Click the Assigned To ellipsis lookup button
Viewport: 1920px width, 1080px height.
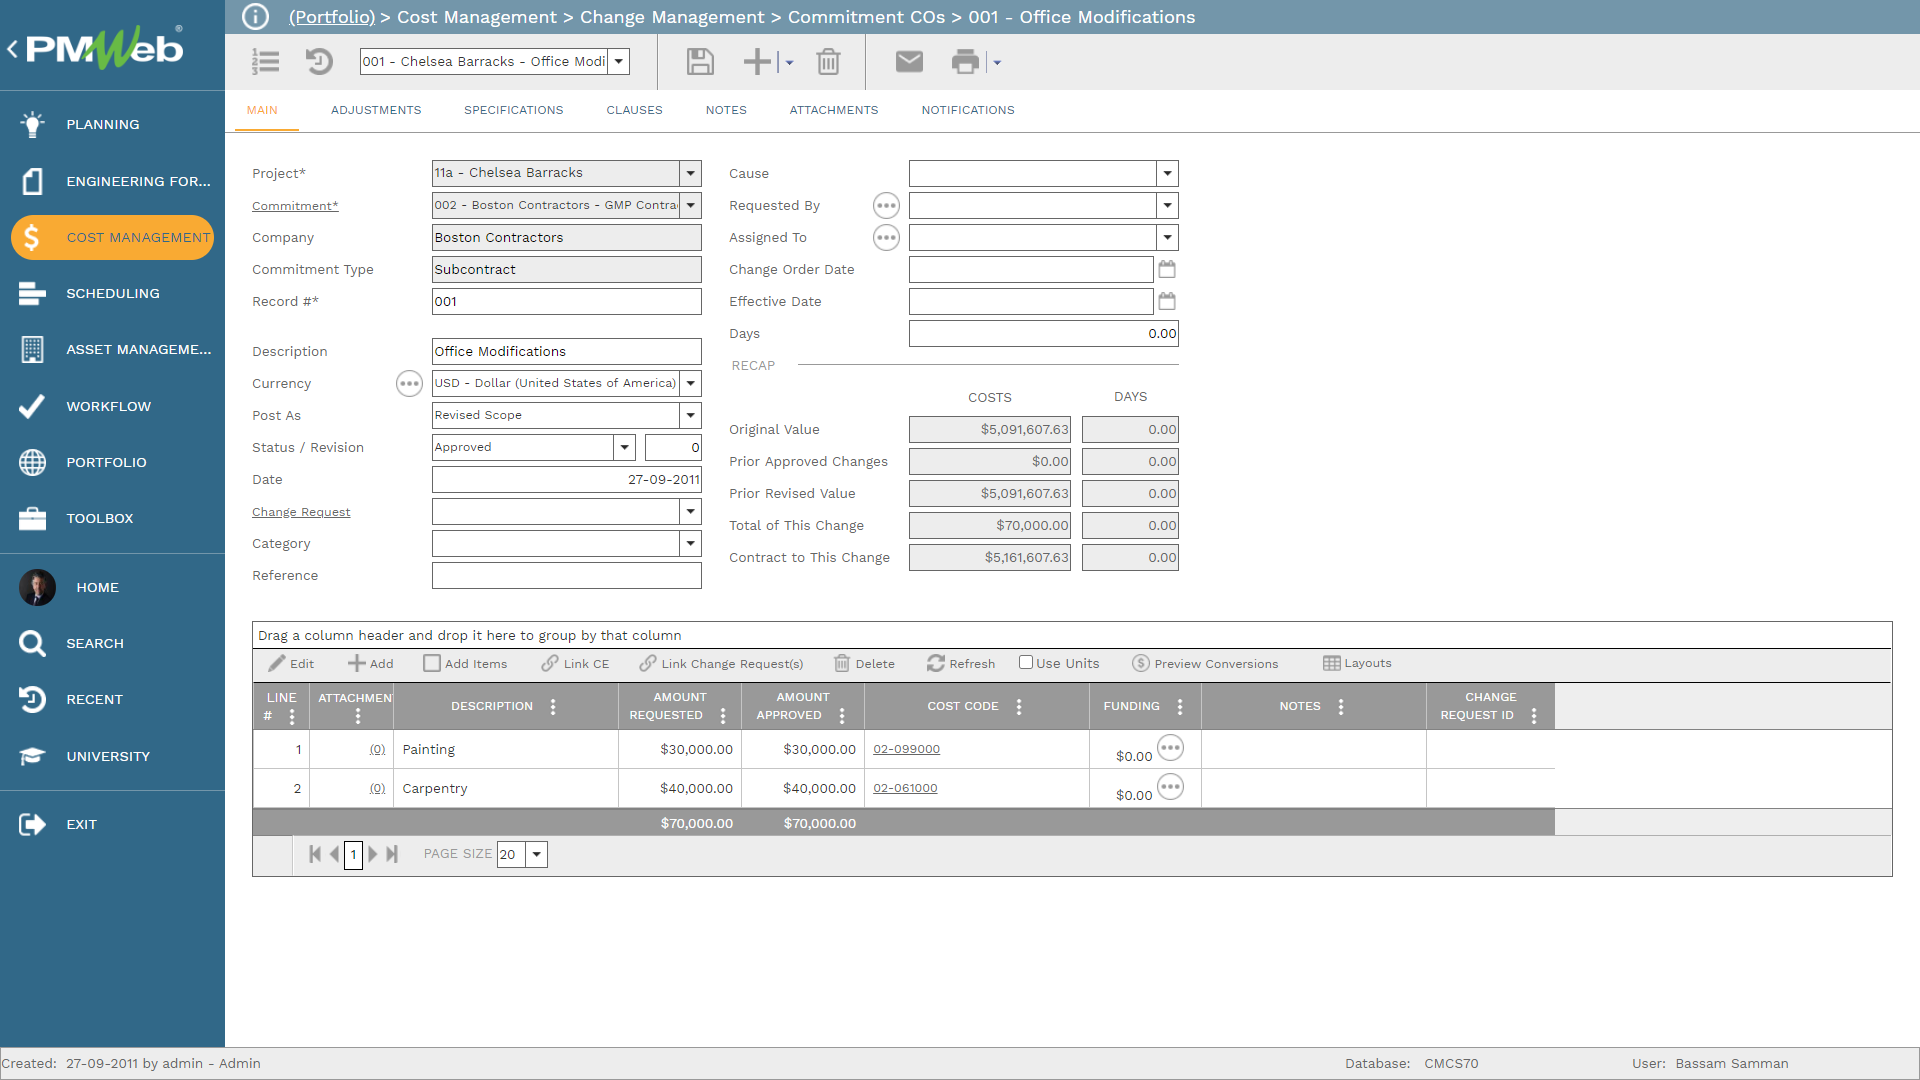[886, 238]
